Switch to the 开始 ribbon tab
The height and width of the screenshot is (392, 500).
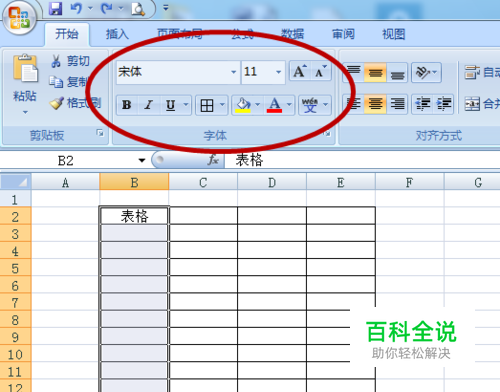[67, 34]
